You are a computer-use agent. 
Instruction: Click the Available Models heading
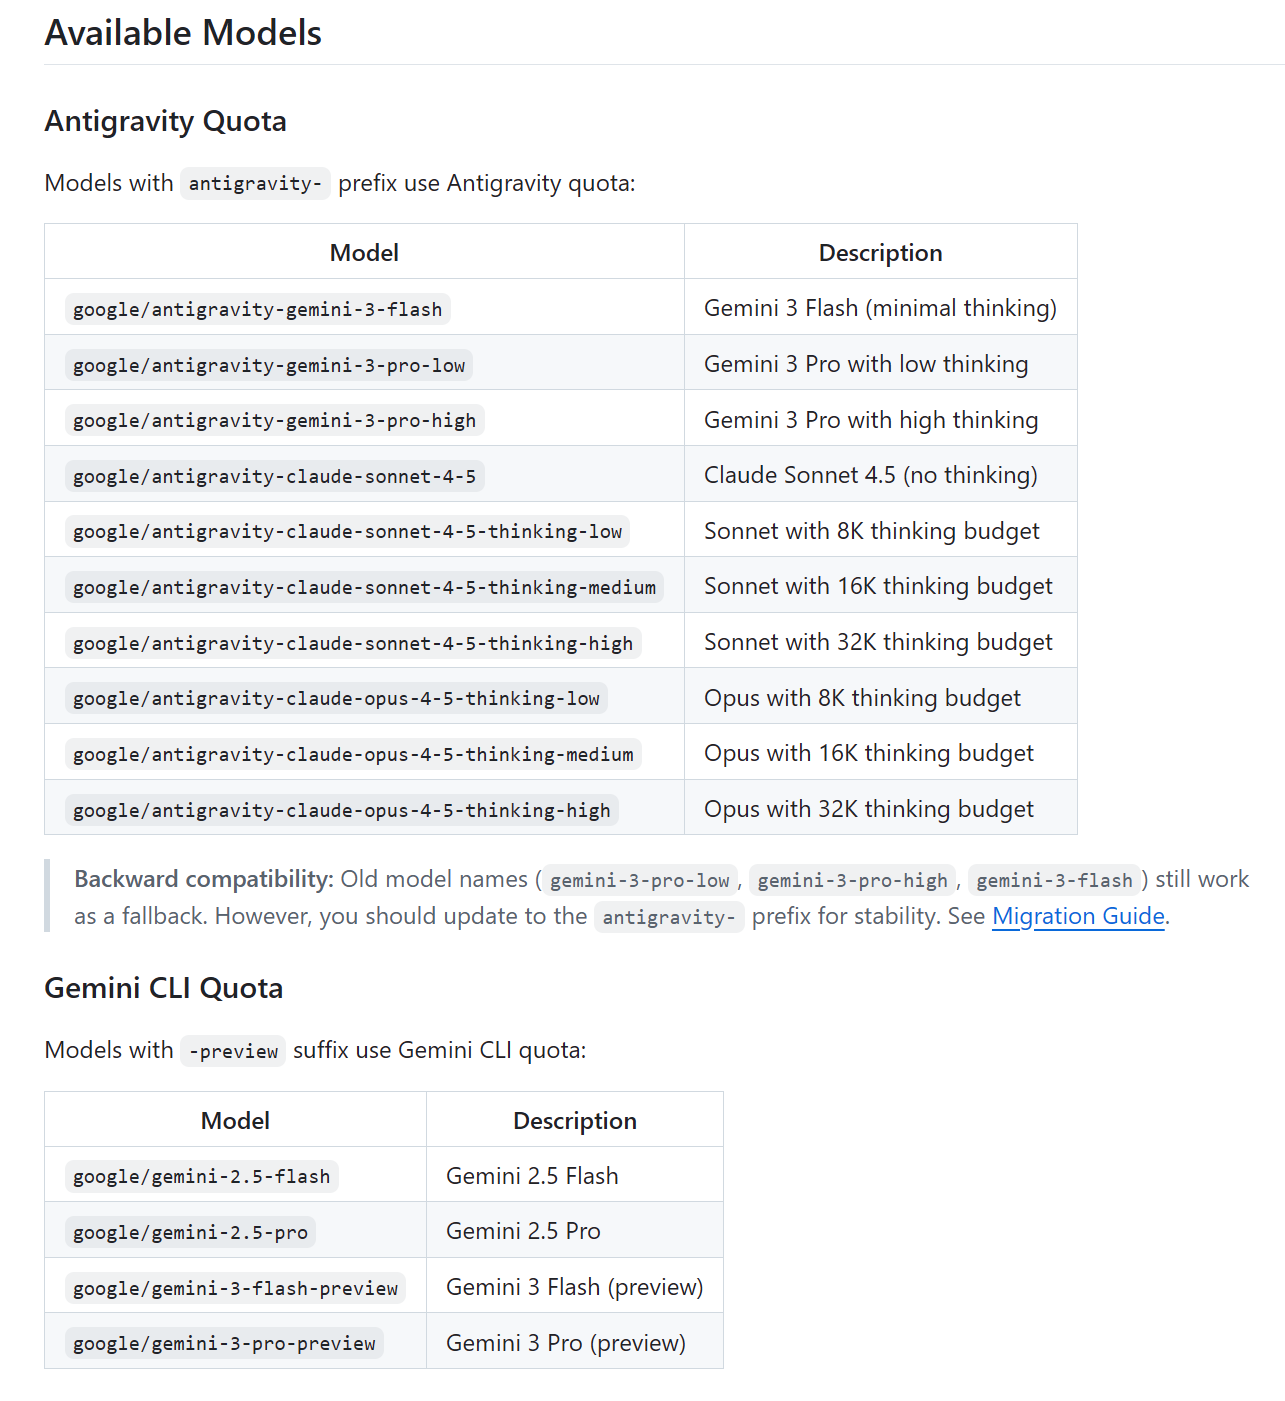pos(183,33)
